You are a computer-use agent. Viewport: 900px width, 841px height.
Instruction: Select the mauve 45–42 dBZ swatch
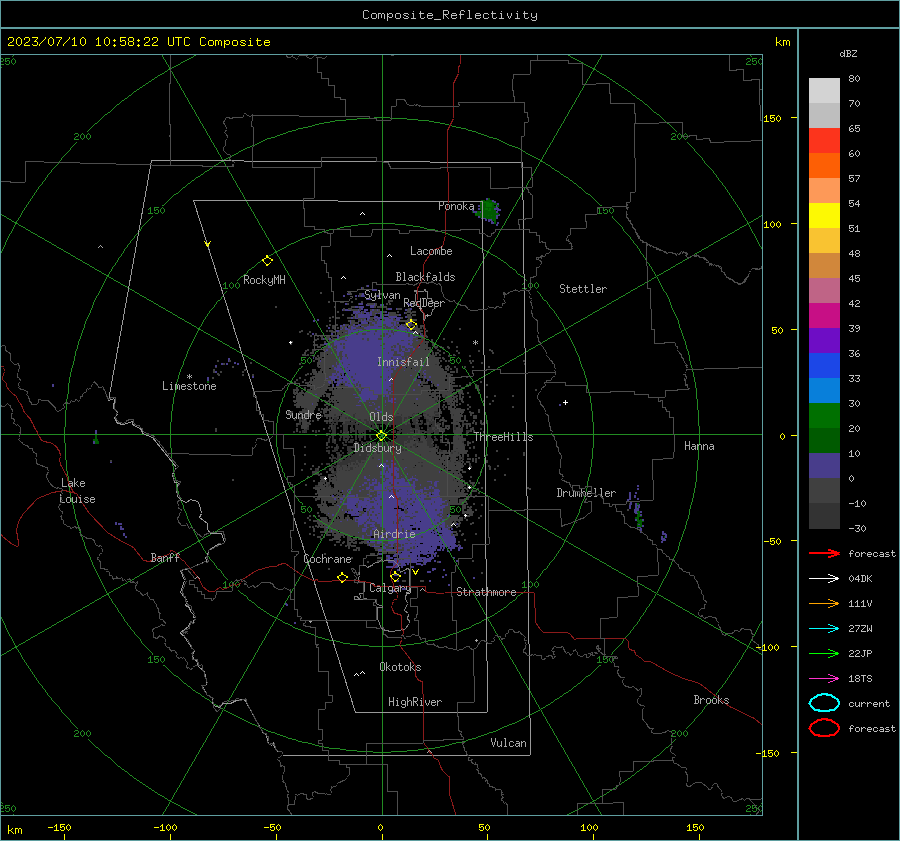(824, 290)
